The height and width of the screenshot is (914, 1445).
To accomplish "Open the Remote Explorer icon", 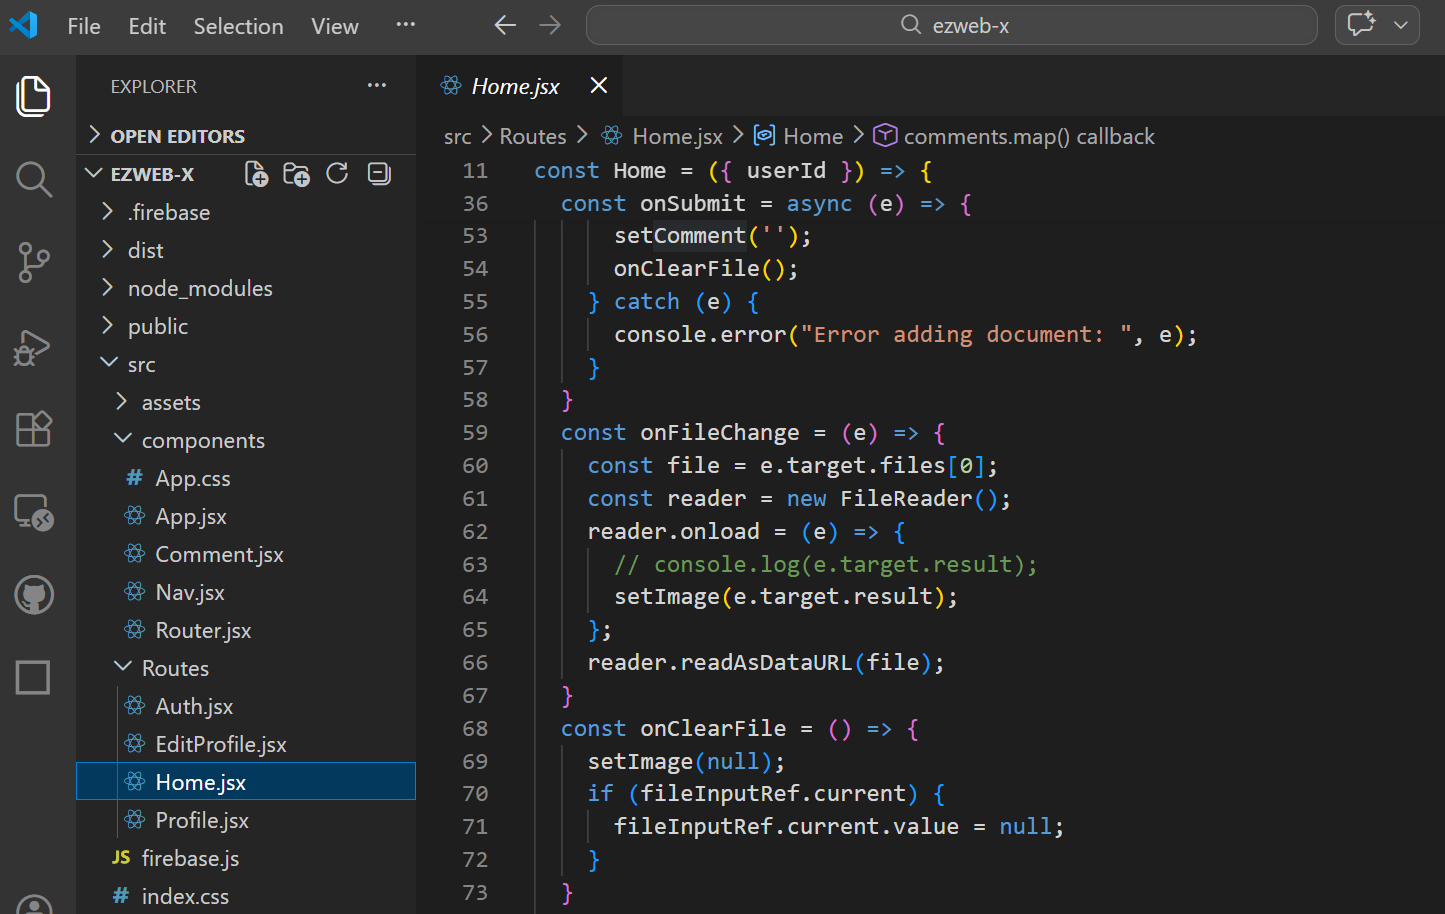I will pos(33,512).
